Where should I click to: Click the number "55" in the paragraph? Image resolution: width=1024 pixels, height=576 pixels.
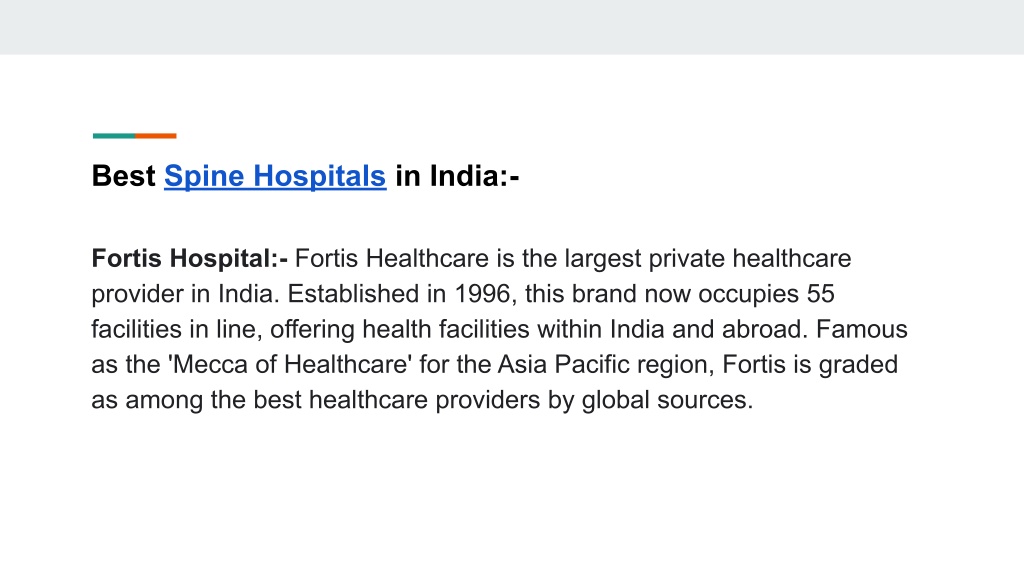[820, 294]
